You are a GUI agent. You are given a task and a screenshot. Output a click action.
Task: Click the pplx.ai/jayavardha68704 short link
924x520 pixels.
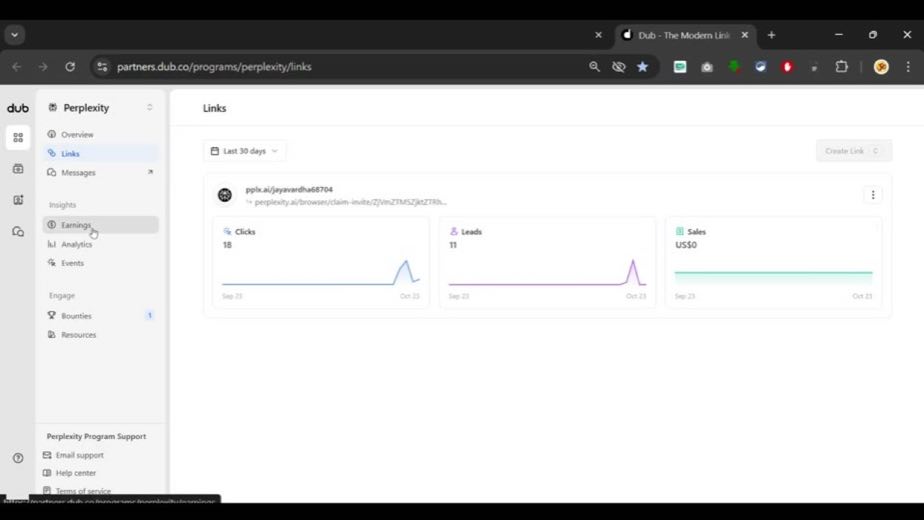[289, 189]
